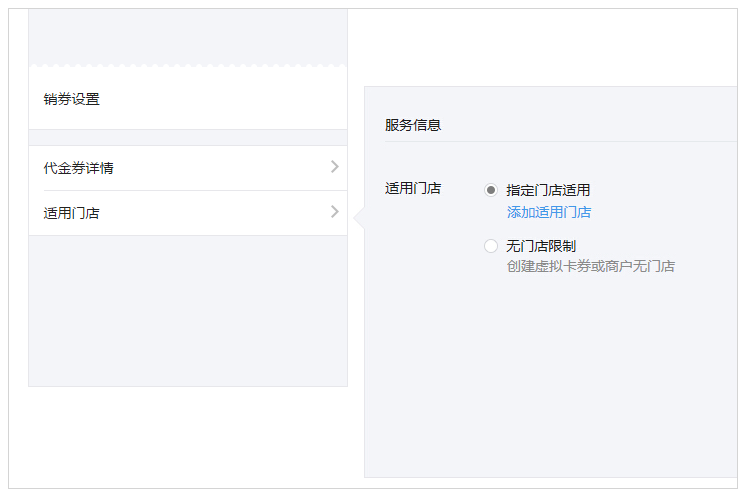The height and width of the screenshot is (496, 750).
Task: Open the 代金券详情 menu item
Action: pyautogui.click(x=188, y=168)
